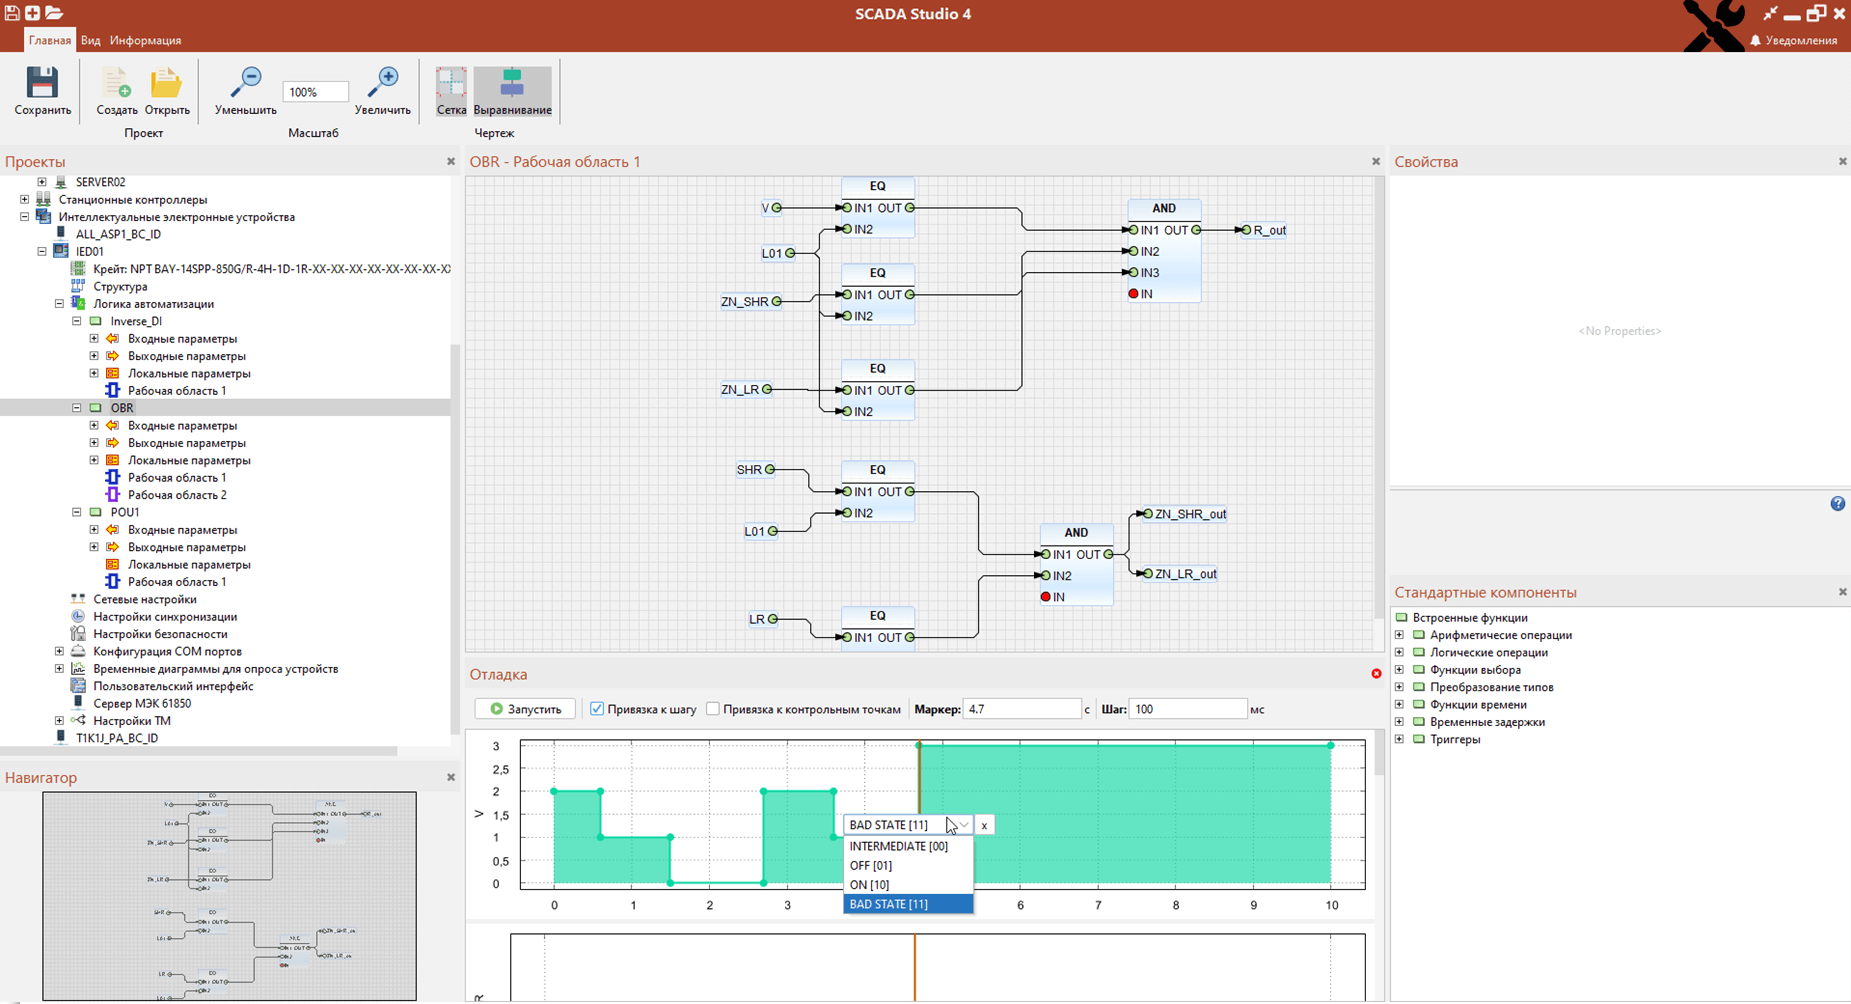1851x1004 pixels.
Task: Click the Открыть folder icon
Action: (x=166, y=83)
